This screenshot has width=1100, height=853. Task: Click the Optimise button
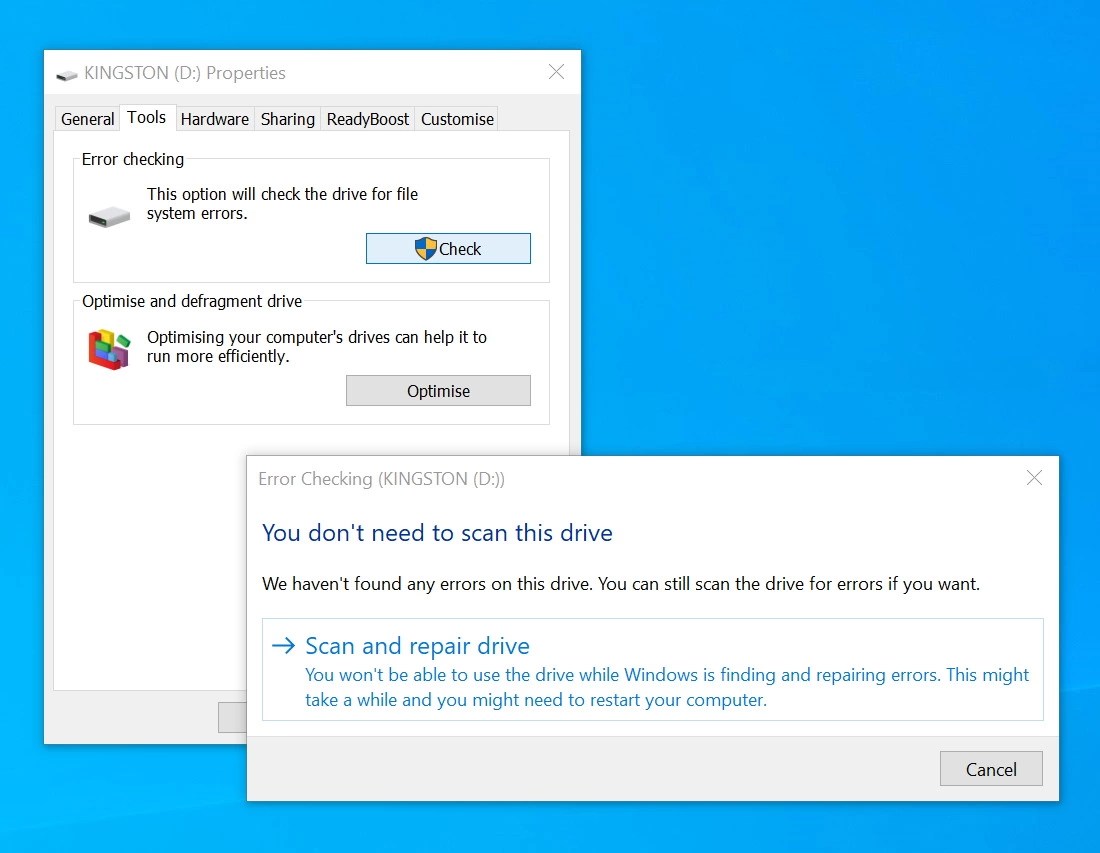coord(438,390)
